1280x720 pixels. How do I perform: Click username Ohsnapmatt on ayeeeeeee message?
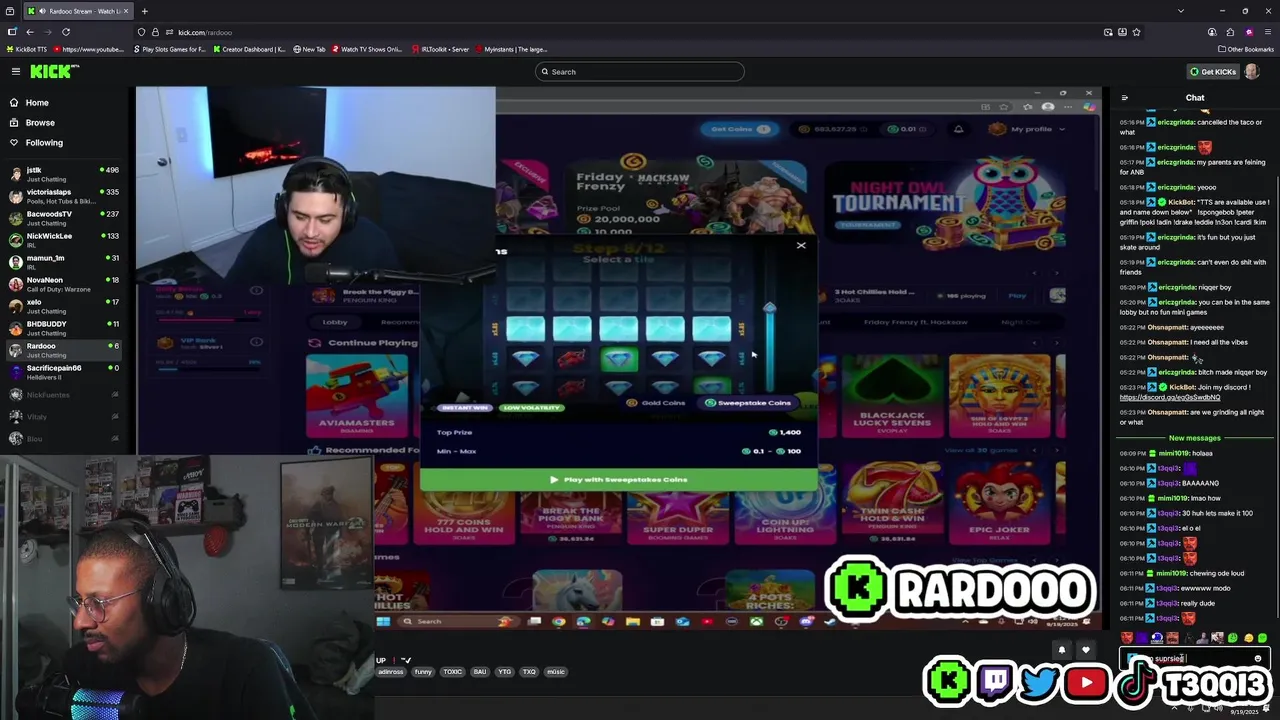pyautogui.click(x=1167, y=327)
